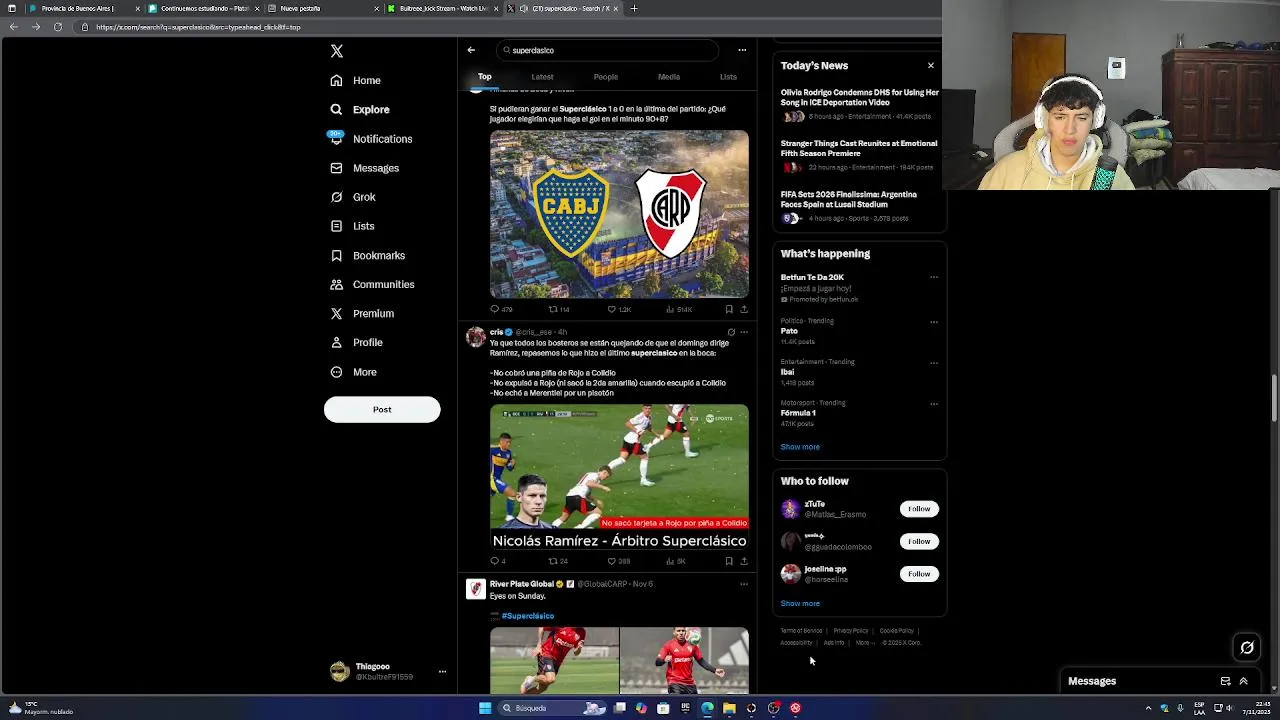Follow the joselina :pp account
The width and height of the screenshot is (1280, 720).
point(919,574)
